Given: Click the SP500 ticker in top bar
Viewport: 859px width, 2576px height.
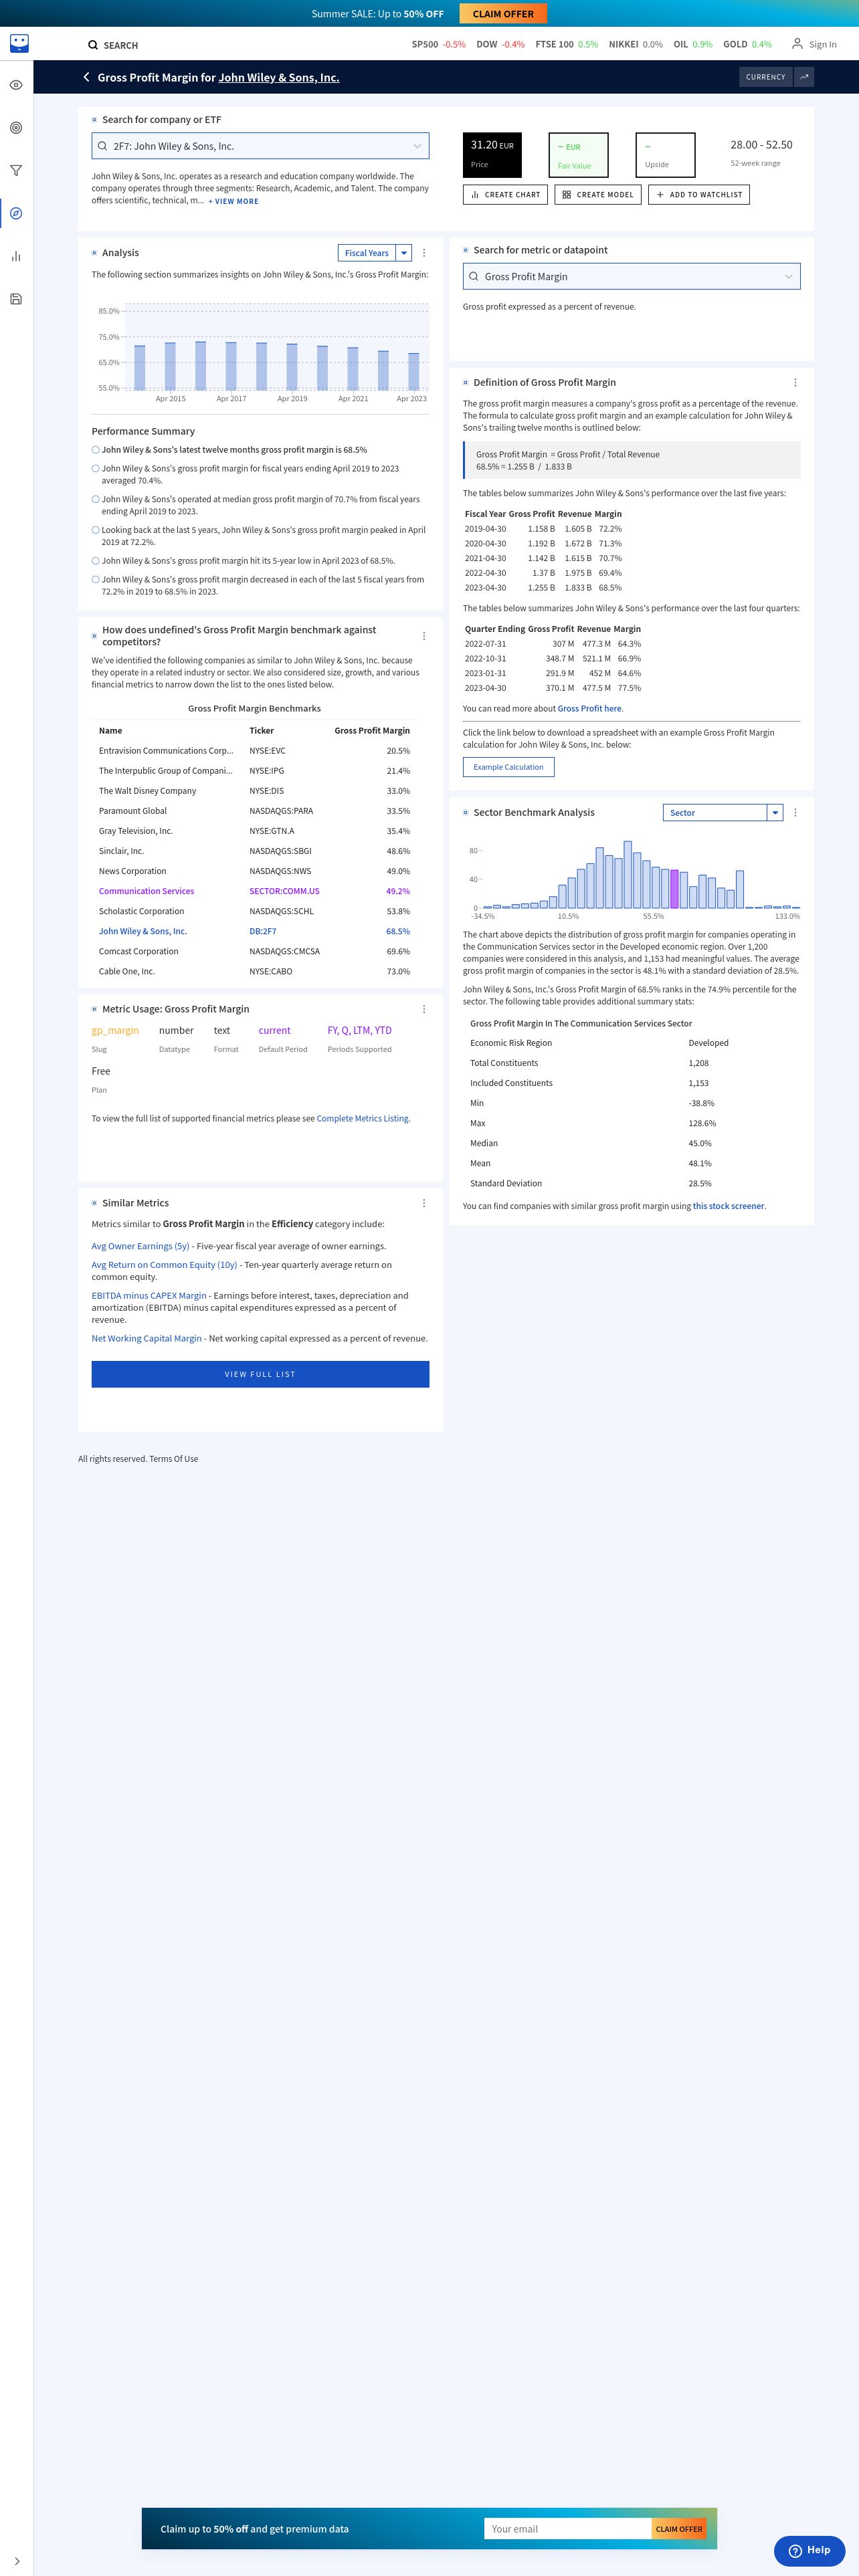Looking at the screenshot, I should (x=438, y=45).
